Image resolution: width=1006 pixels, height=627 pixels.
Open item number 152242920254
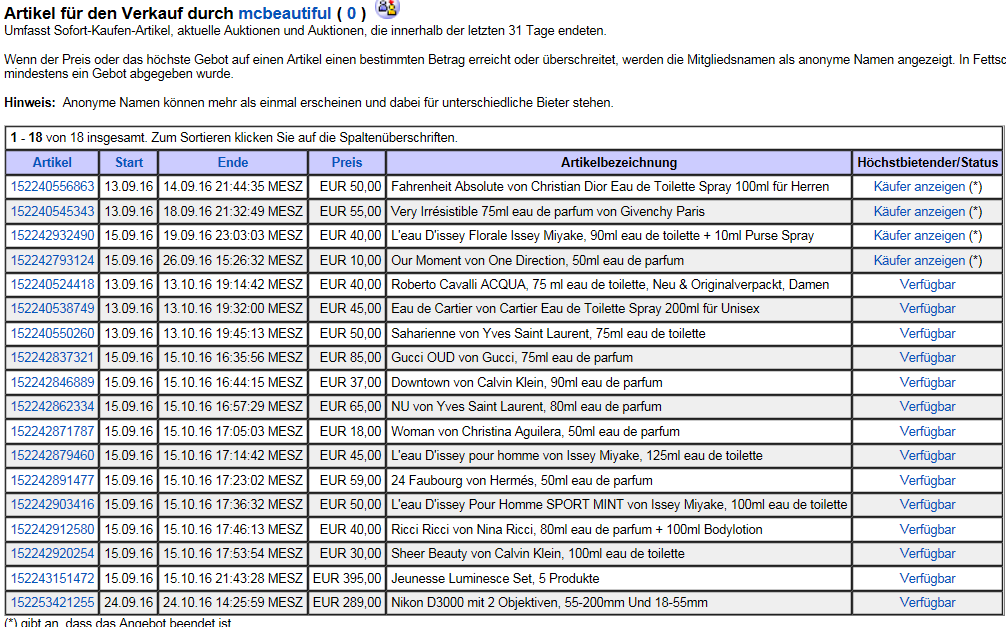coord(53,554)
